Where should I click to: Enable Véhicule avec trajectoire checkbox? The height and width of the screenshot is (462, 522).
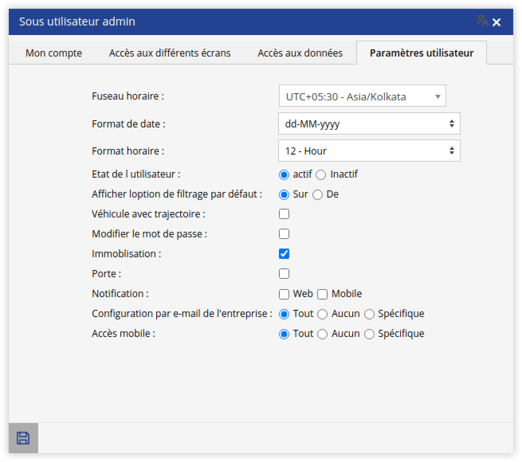(x=284, y=214)
